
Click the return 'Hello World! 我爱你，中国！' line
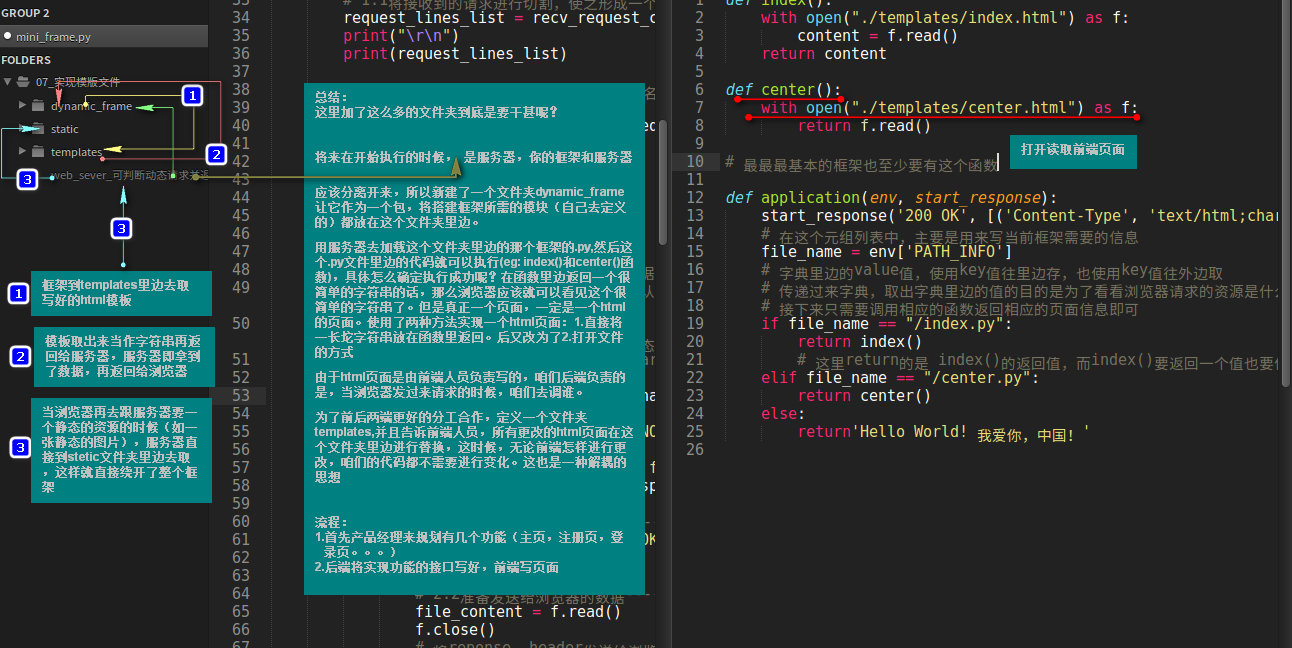[x=943, y=432]
